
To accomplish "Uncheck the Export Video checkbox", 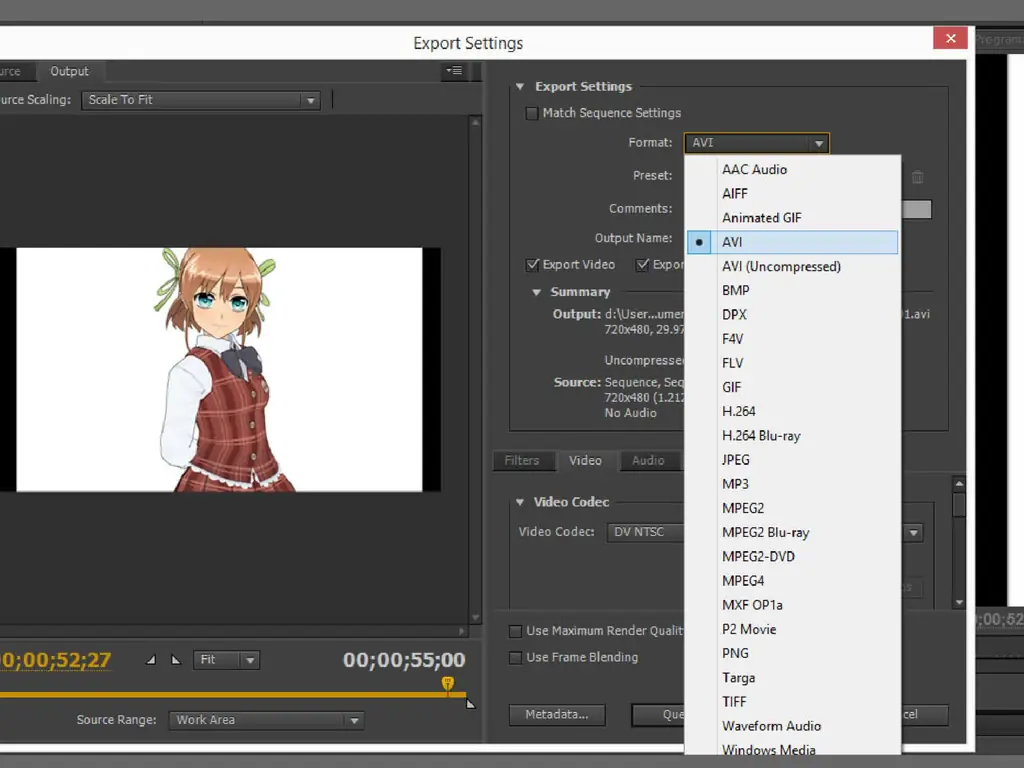I will (532, 264).
